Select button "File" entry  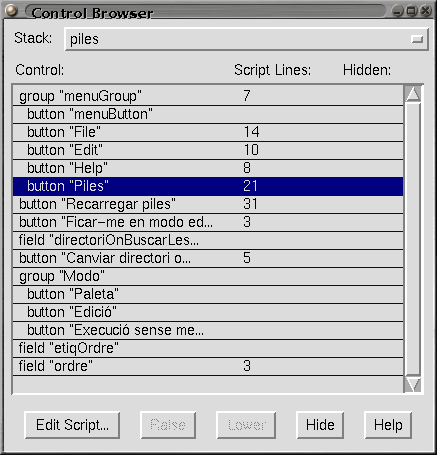pyautogui.click(x=208, y=132)
